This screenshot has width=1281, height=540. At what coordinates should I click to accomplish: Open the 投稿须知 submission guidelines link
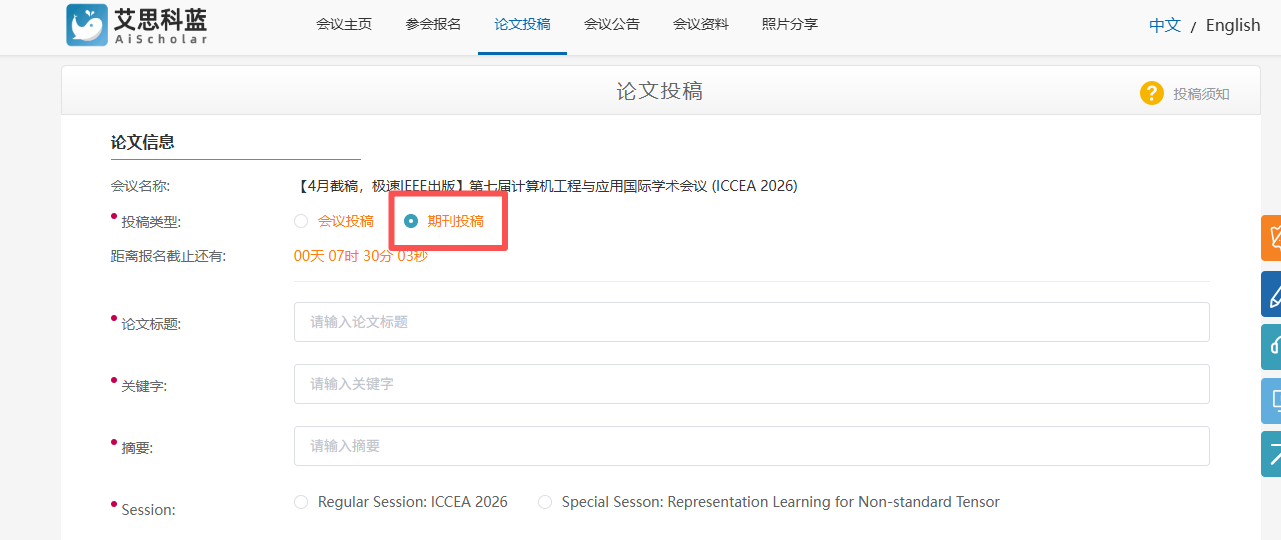pyautogui.click(x=1201, y=94)
